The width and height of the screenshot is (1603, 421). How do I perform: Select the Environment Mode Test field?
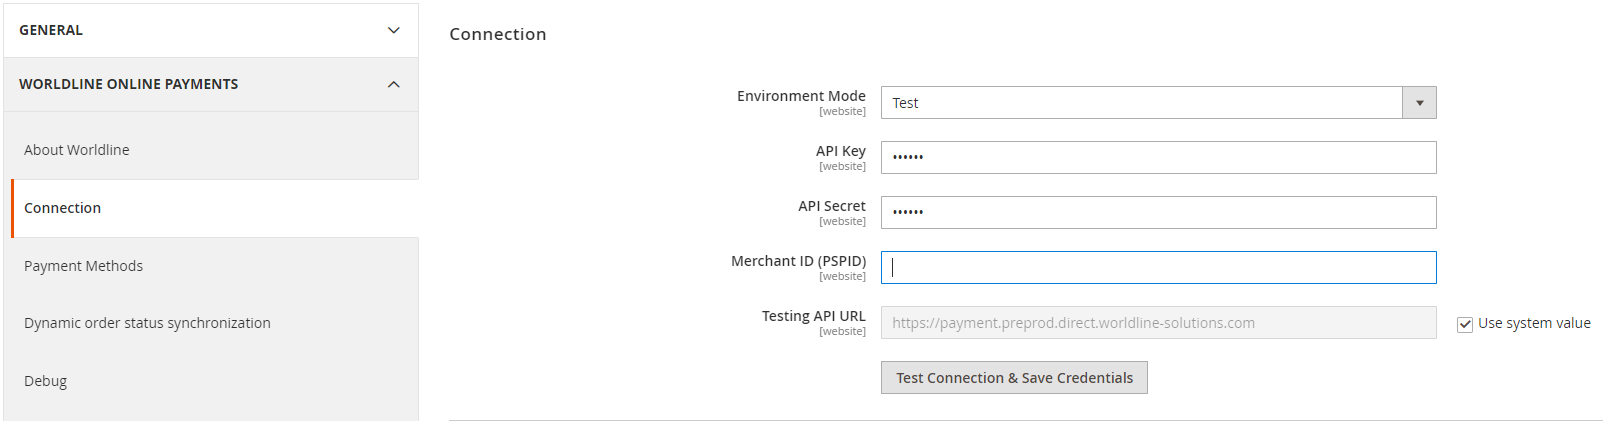[1158, 103]
